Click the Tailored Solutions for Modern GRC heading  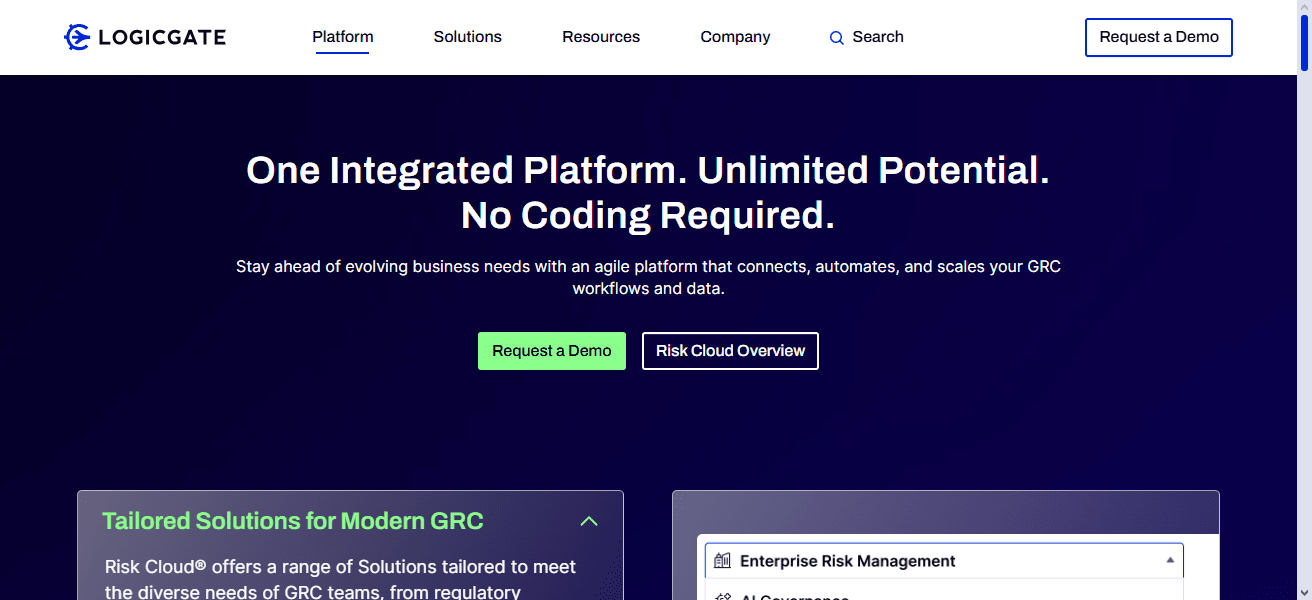pos(293,521)
